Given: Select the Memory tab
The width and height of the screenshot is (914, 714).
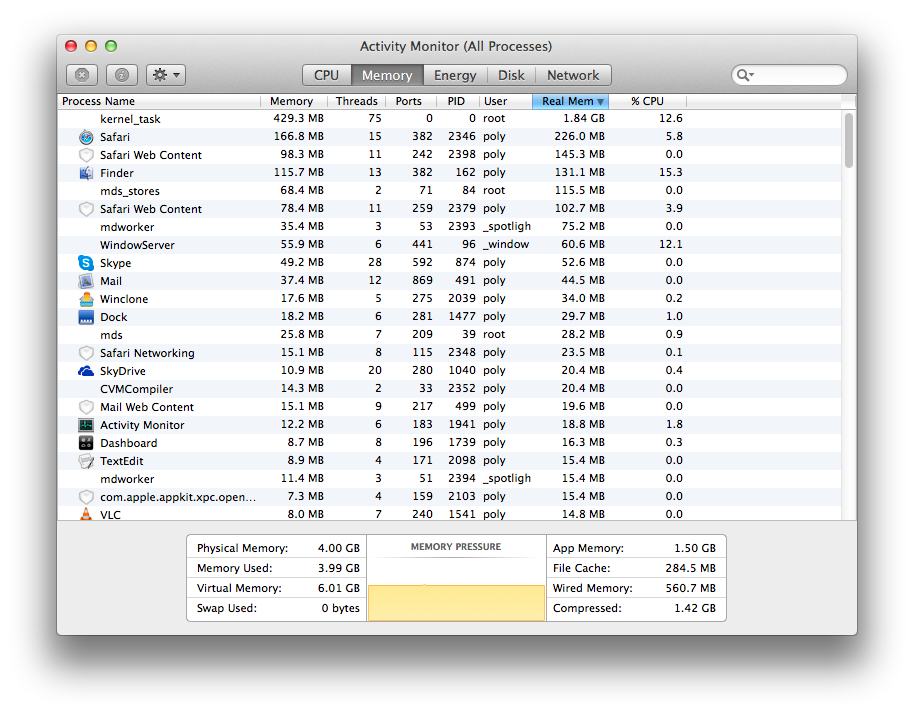Looking at the screenshot, I should [387, 75].
